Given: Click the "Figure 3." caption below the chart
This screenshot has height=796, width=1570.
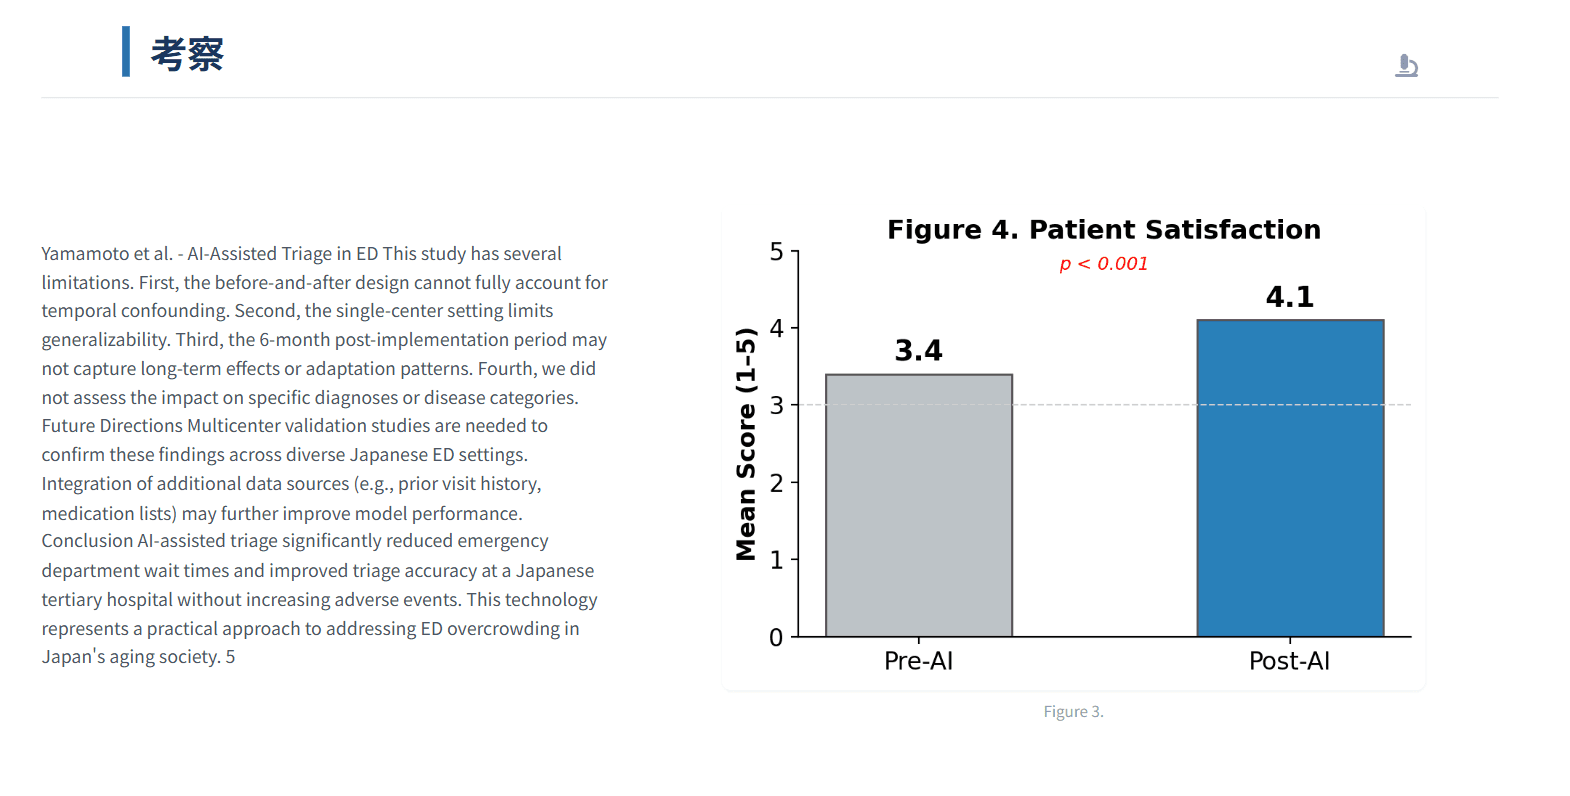Looking at the screenshot, I should pos(1073,712).
